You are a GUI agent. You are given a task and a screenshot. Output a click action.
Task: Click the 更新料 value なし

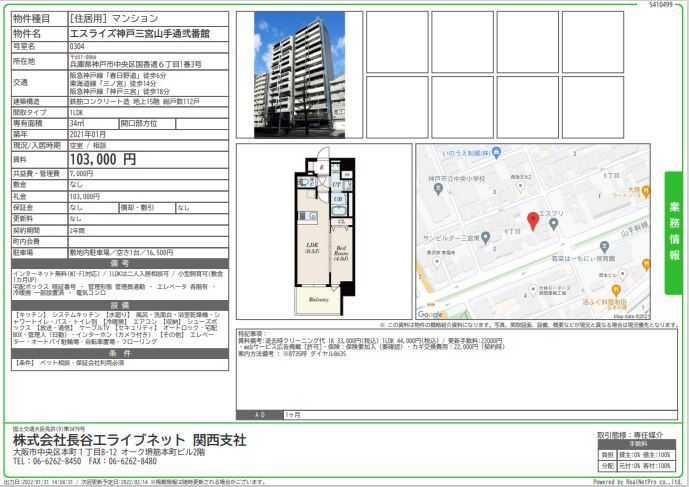(76, 218)
